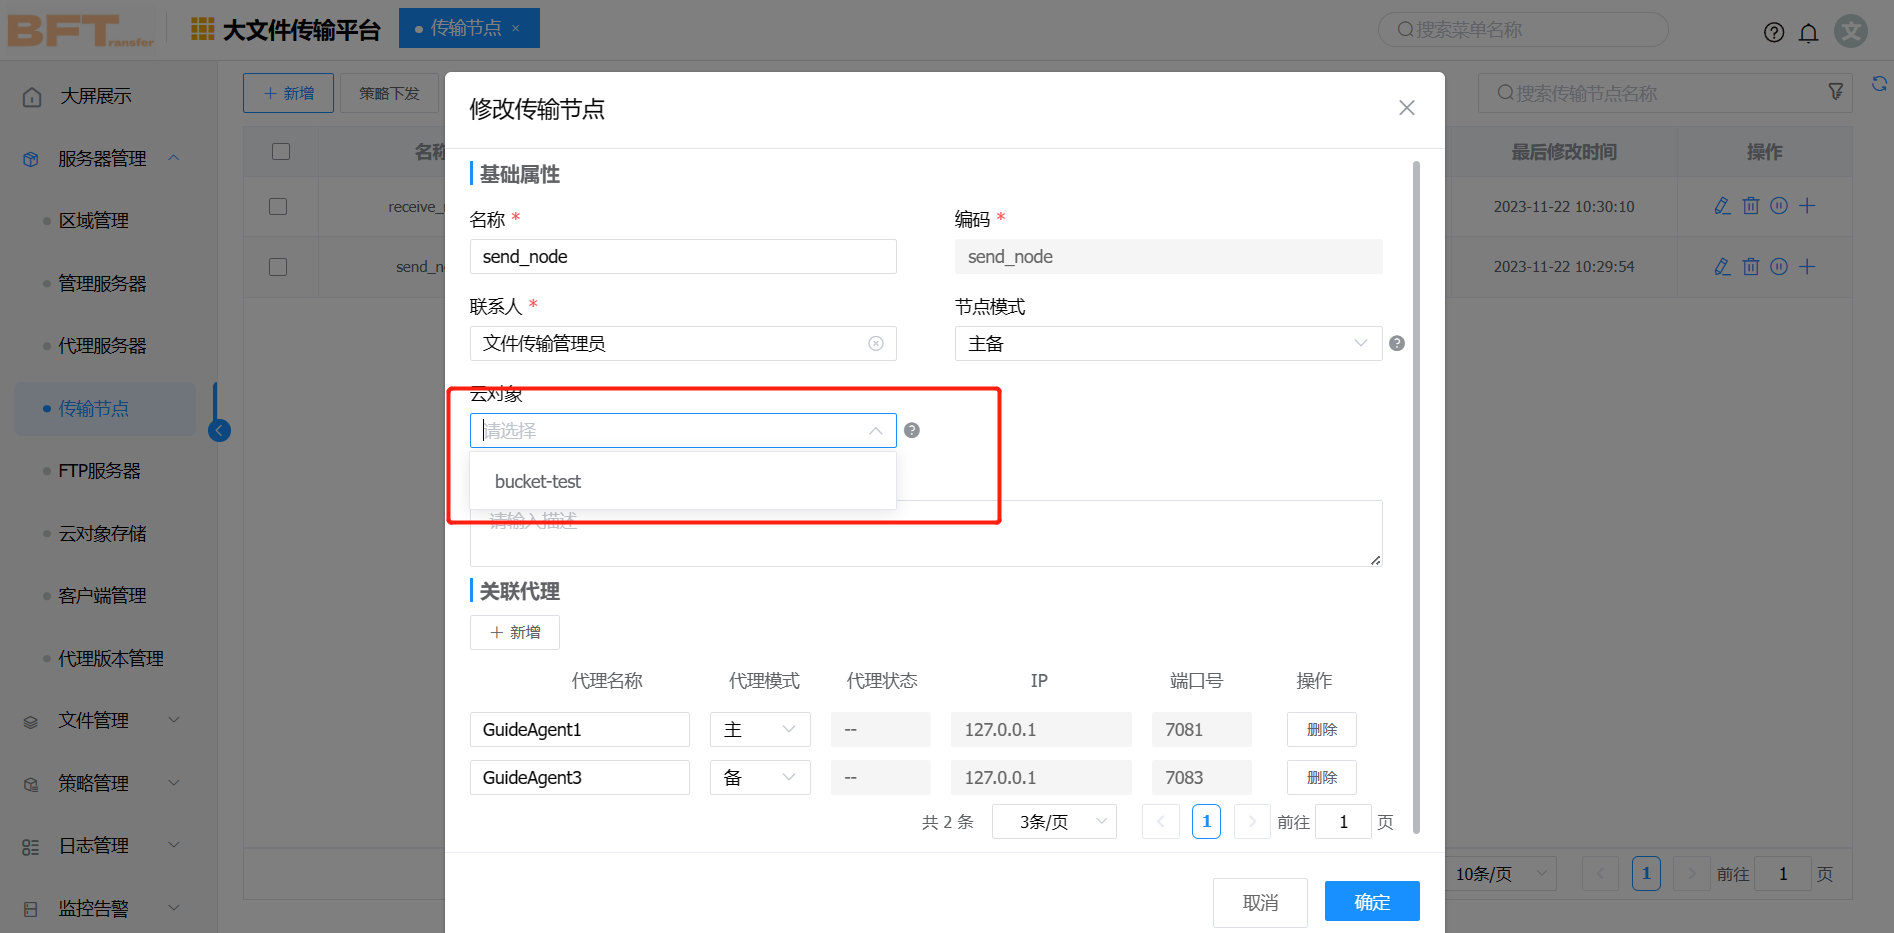Close the 修改传输节点 dialog with the X
The height and width of the screenshot is (933, 1894).
coord(1407,108)
